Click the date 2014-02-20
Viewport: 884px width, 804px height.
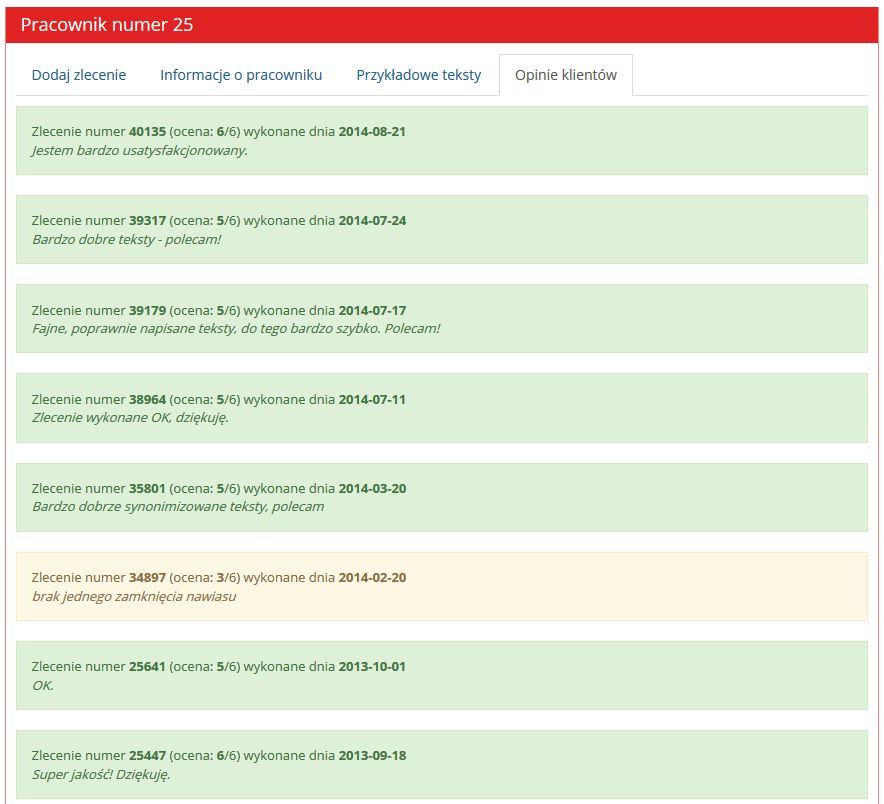click(x=372, y=577)
